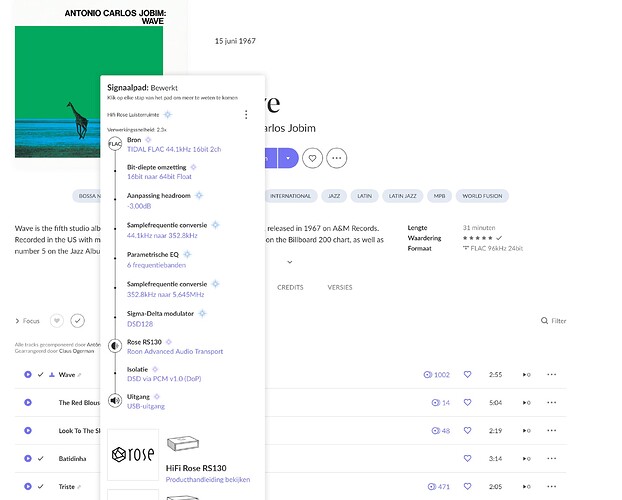Open more options for Batidinha
622x500 pixels.
coord(551,458)
